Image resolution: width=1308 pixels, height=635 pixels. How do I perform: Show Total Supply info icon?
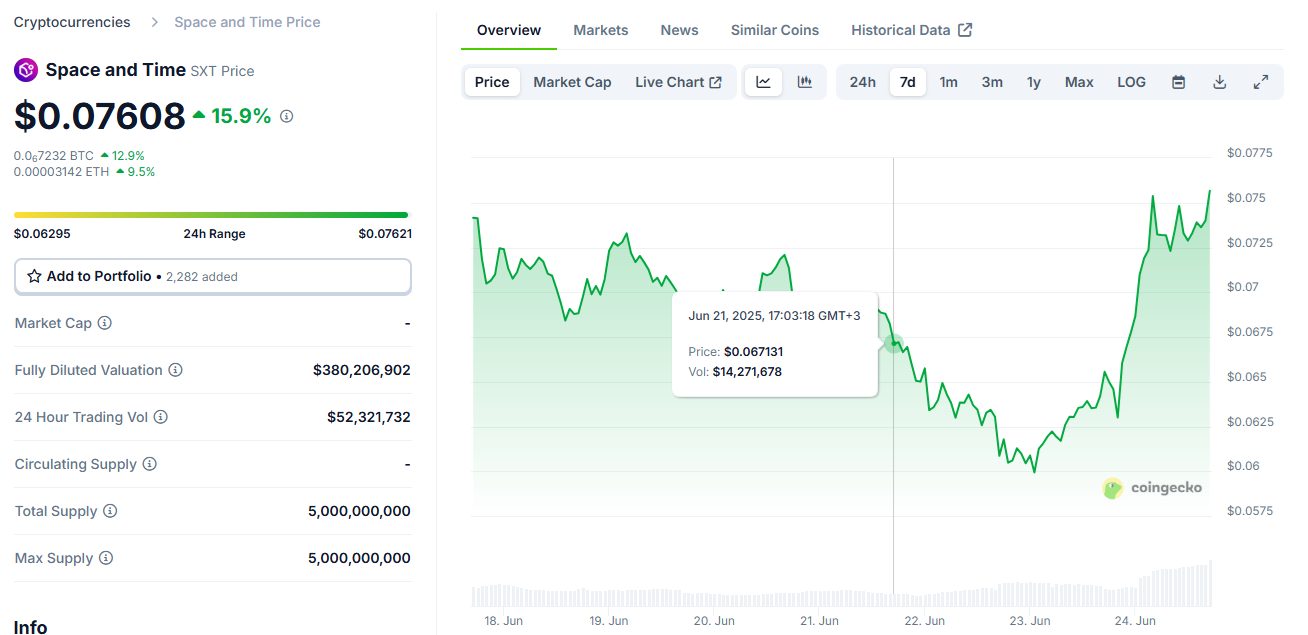point(110,511)
